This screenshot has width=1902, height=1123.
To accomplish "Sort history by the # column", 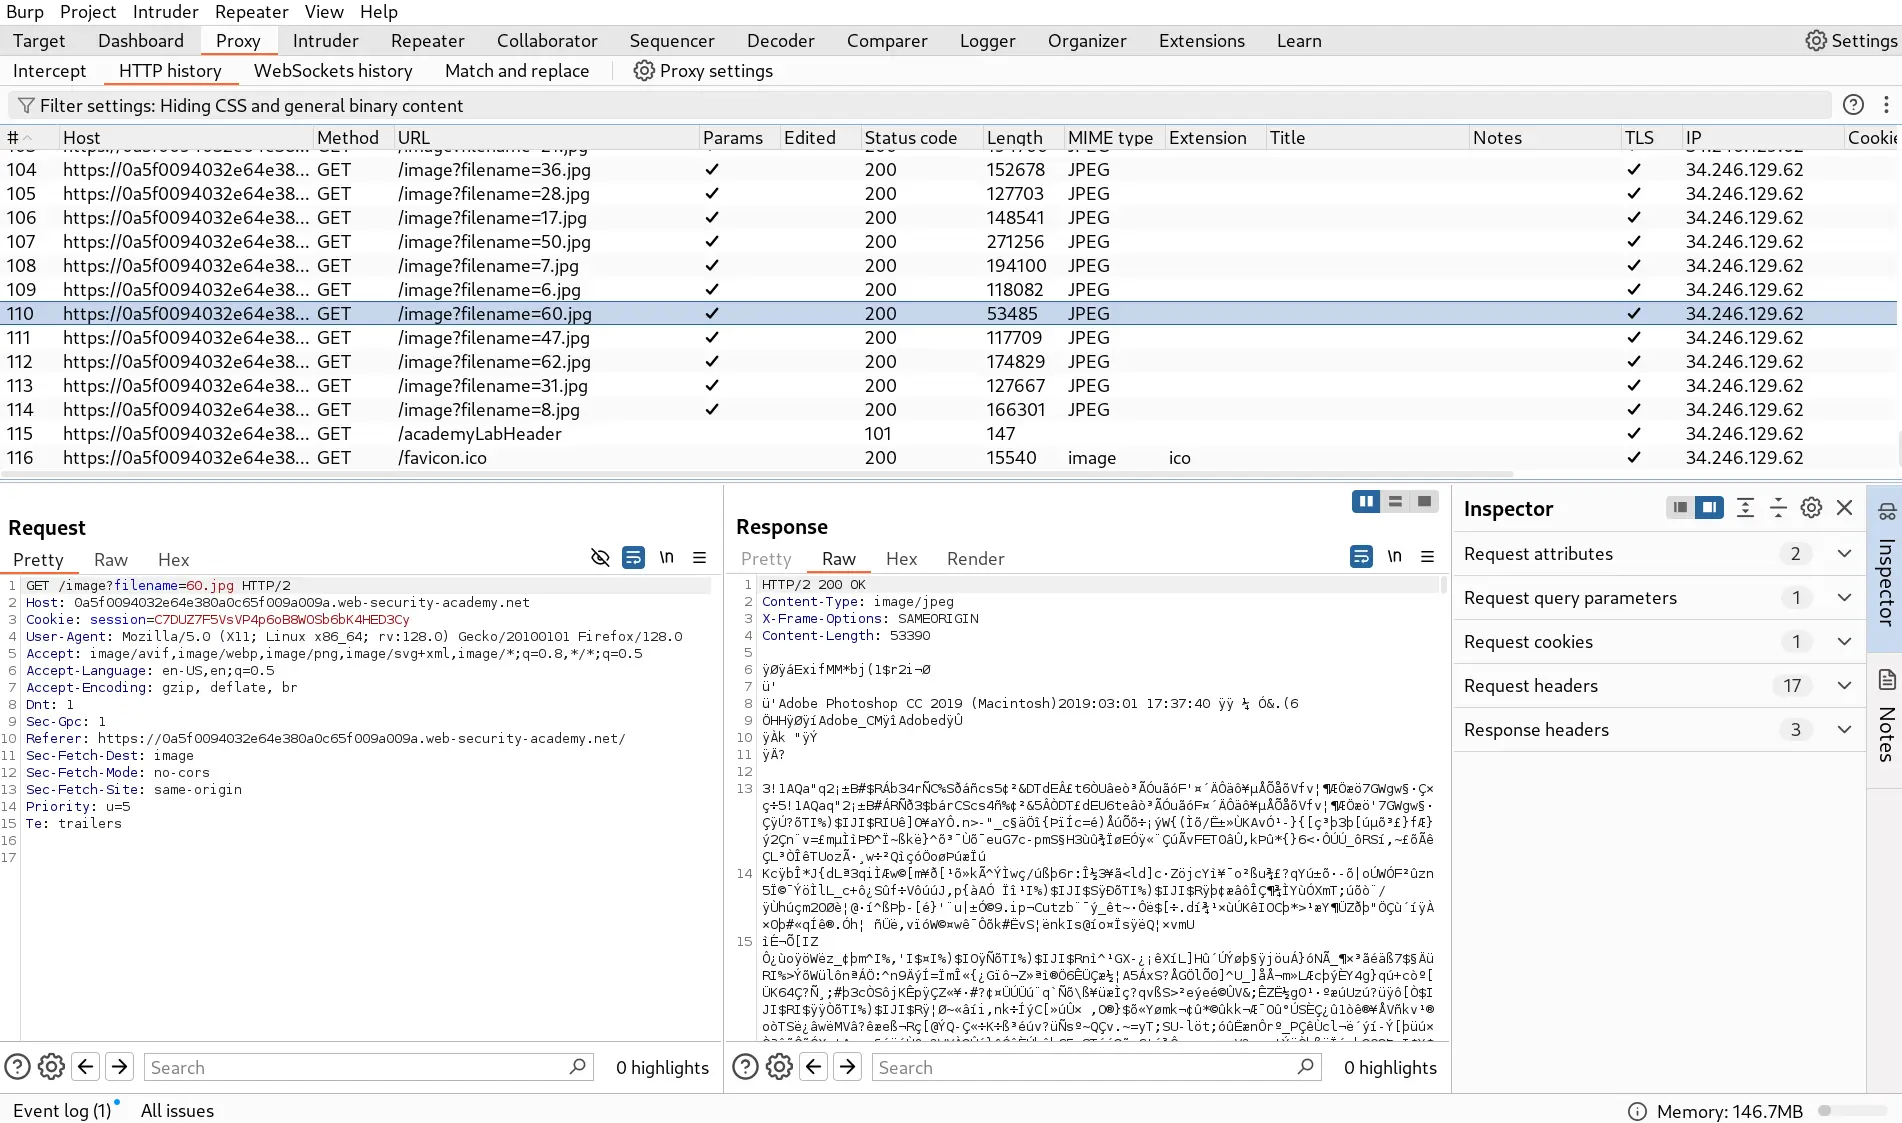I will click(28, 138).
